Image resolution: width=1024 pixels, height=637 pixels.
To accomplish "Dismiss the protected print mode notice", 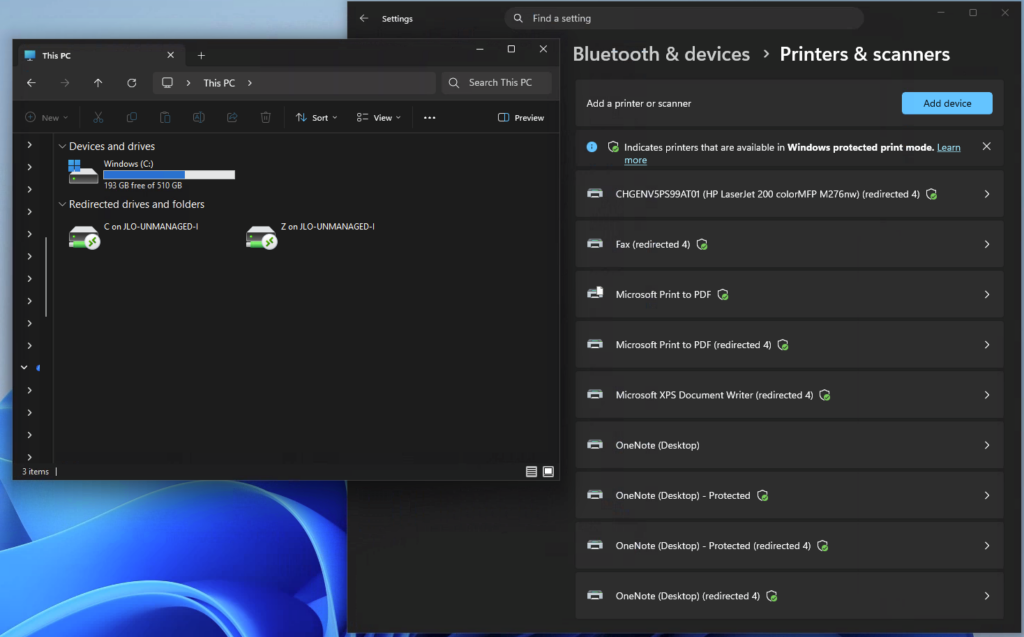I will 986,146.
